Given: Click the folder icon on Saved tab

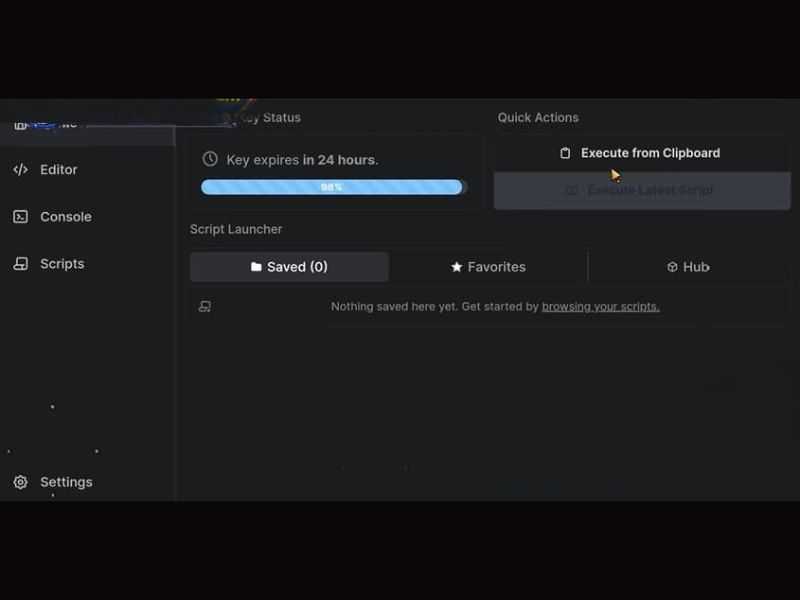Looking at the screenshot, I should 256,267.
